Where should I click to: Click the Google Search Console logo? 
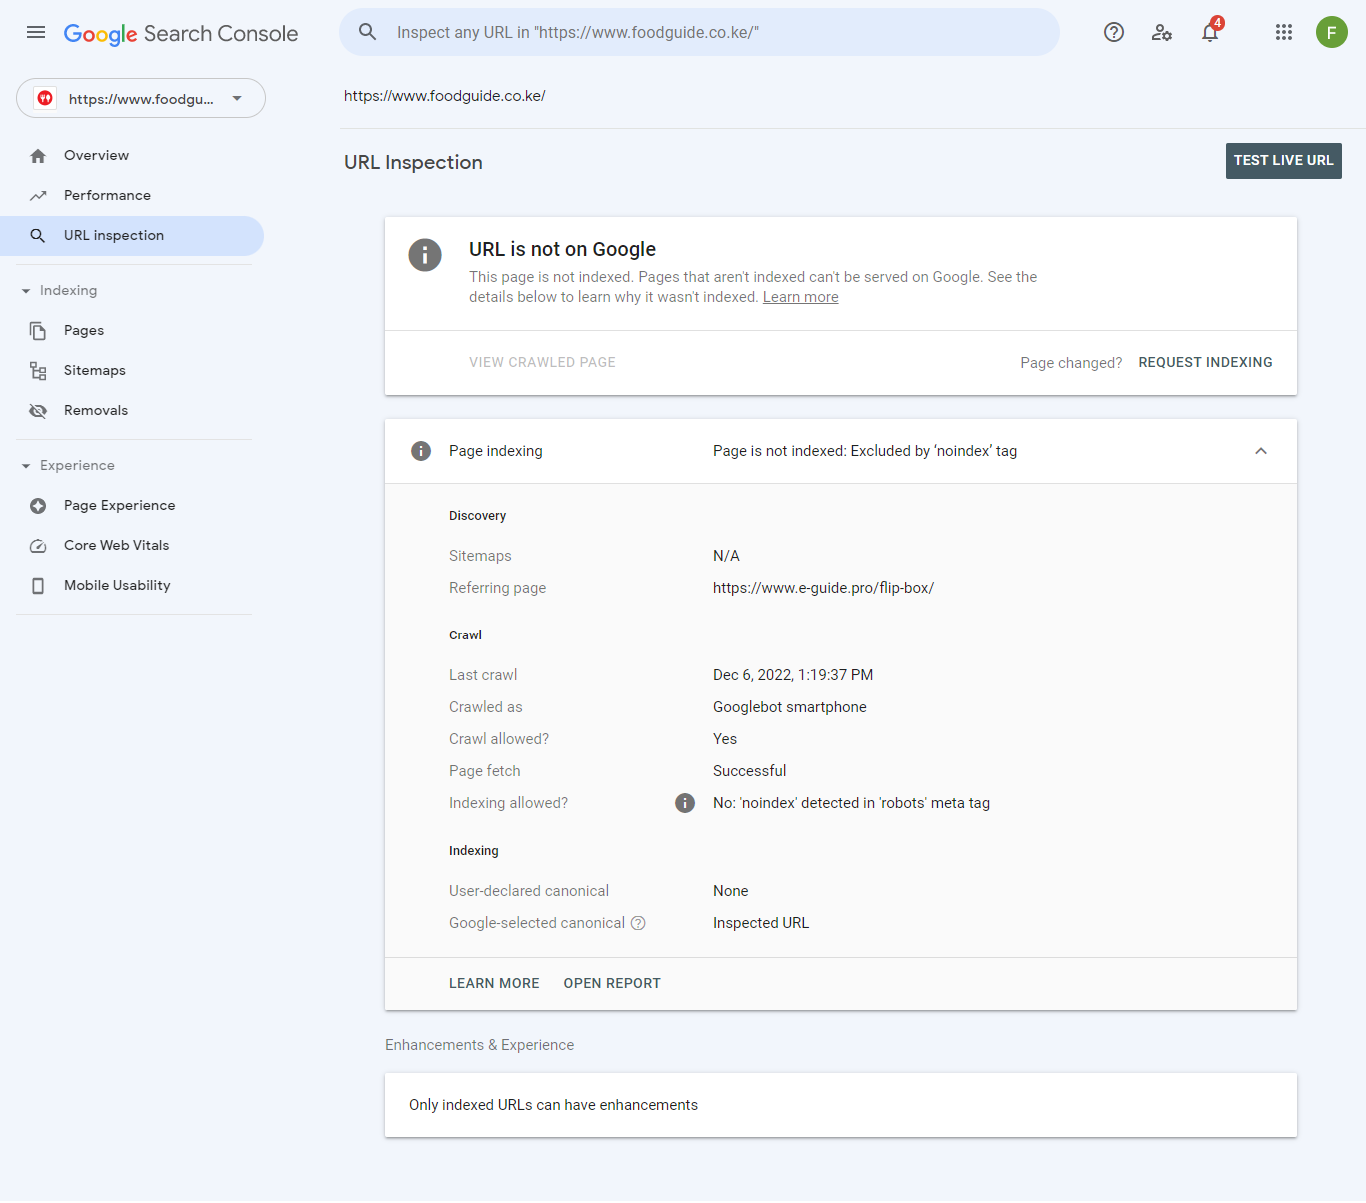[x=181, y=33]
